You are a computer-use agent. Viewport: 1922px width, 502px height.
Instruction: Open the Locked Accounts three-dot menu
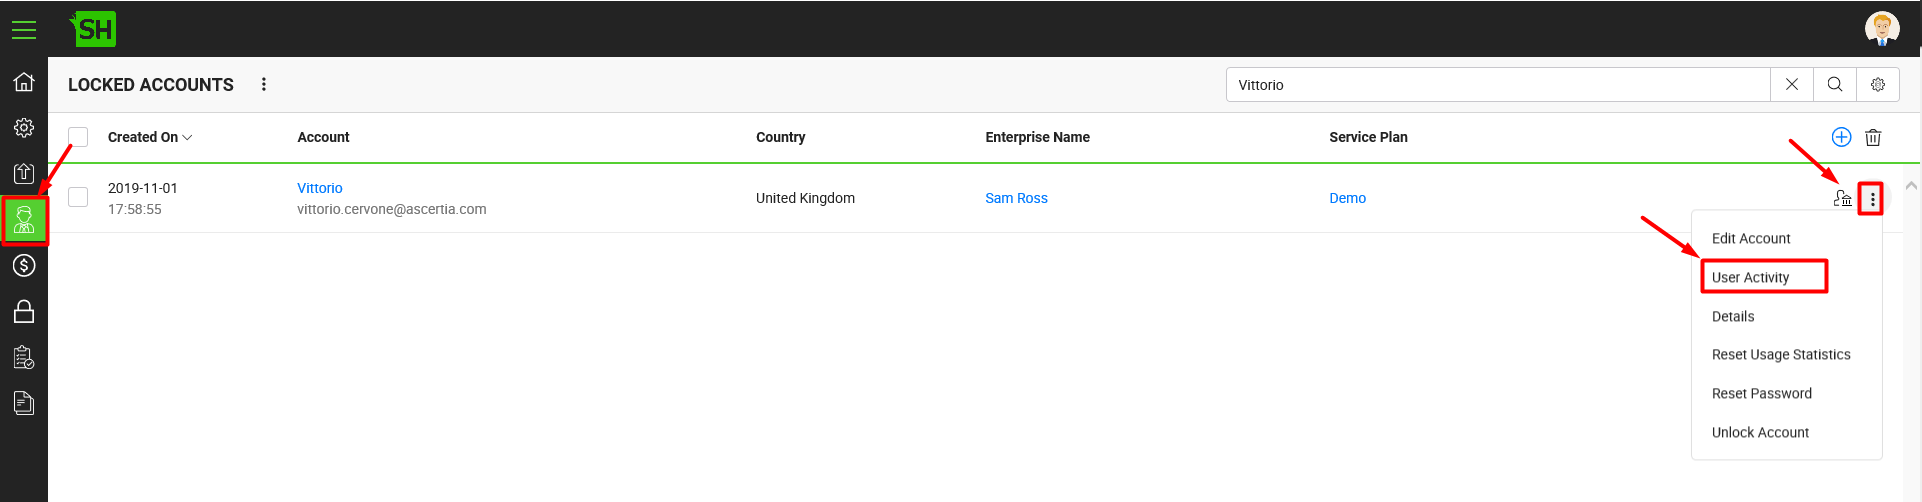click(264, 85)
